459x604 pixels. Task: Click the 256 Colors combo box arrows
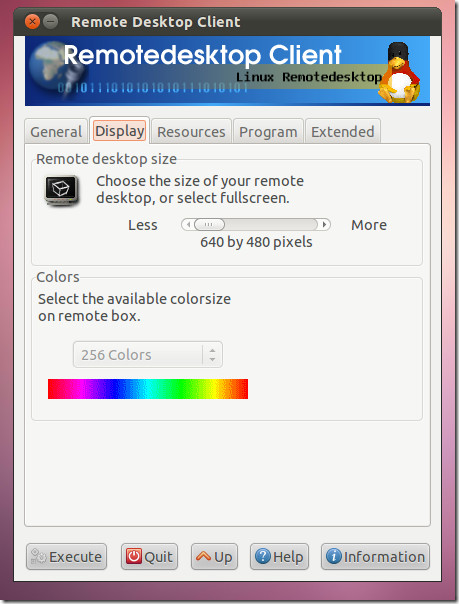point(212,354)
